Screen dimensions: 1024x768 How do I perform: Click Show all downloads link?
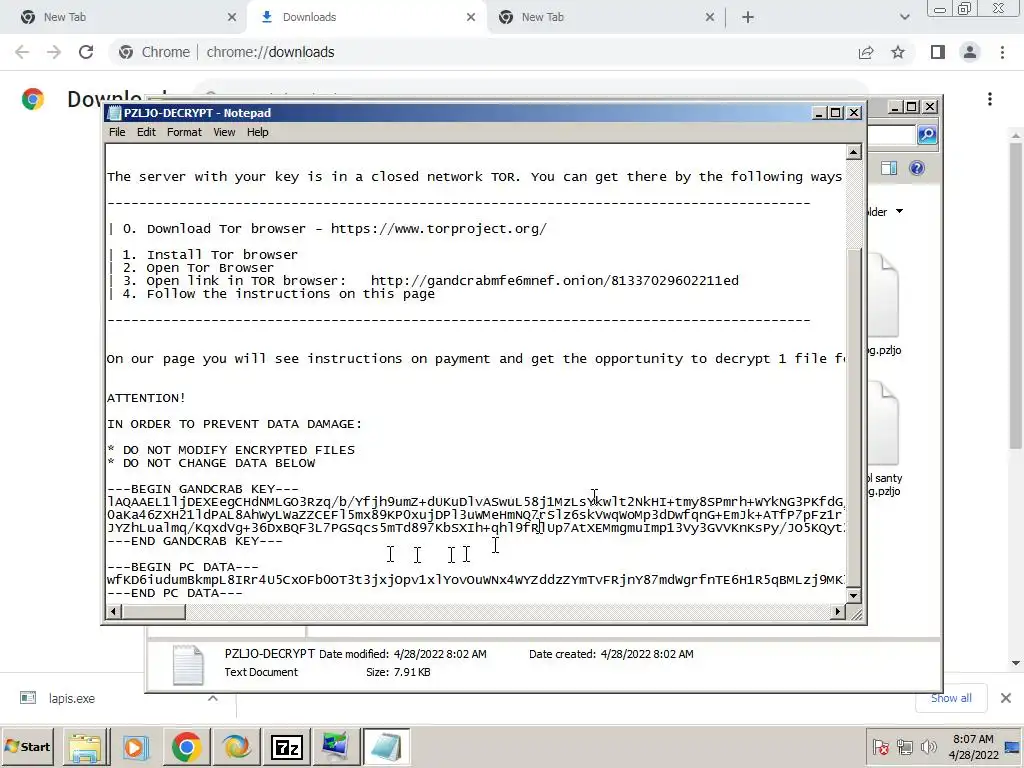tap(951, 698)
